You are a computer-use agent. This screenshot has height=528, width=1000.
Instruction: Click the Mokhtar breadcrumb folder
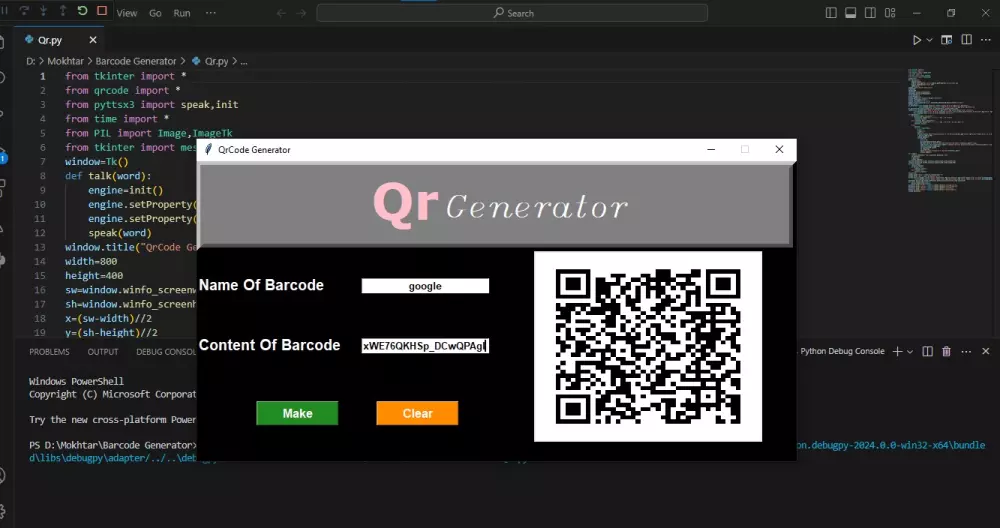coord(66,61)
